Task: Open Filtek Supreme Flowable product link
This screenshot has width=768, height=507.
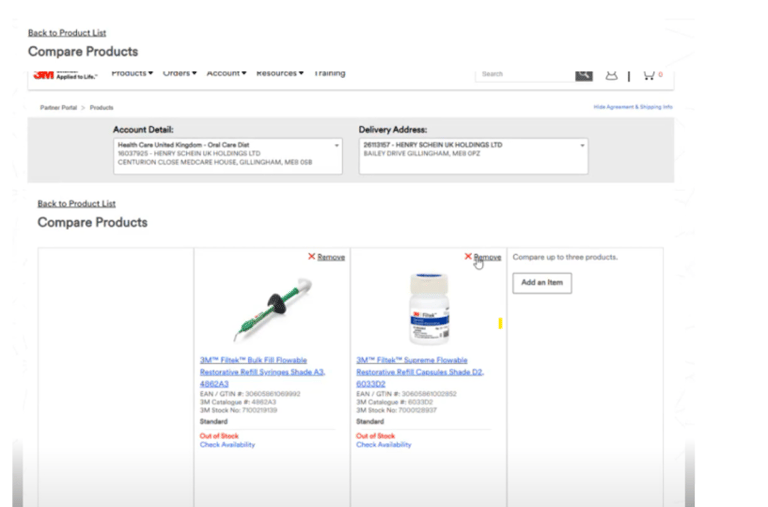Action: pyautogui.click(x=420, y=372)
